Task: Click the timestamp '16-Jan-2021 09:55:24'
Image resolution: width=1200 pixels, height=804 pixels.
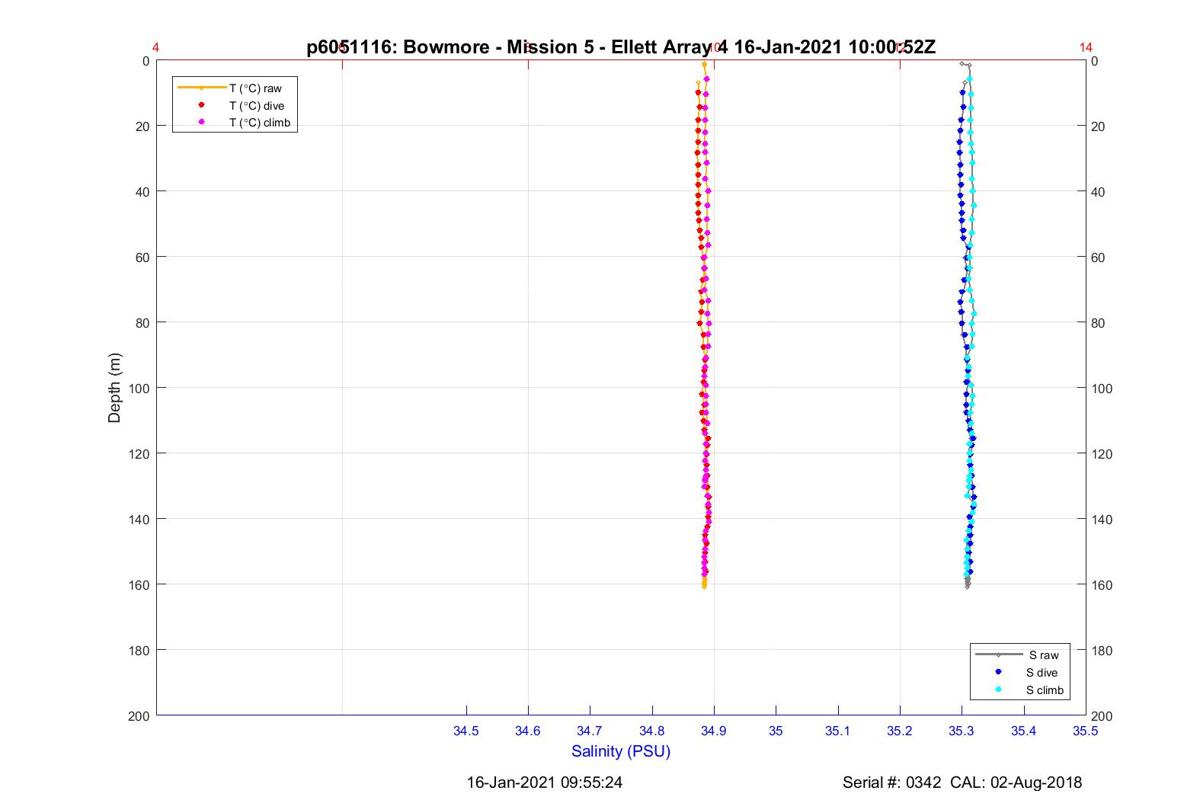Action: click(x=545, y=782)
